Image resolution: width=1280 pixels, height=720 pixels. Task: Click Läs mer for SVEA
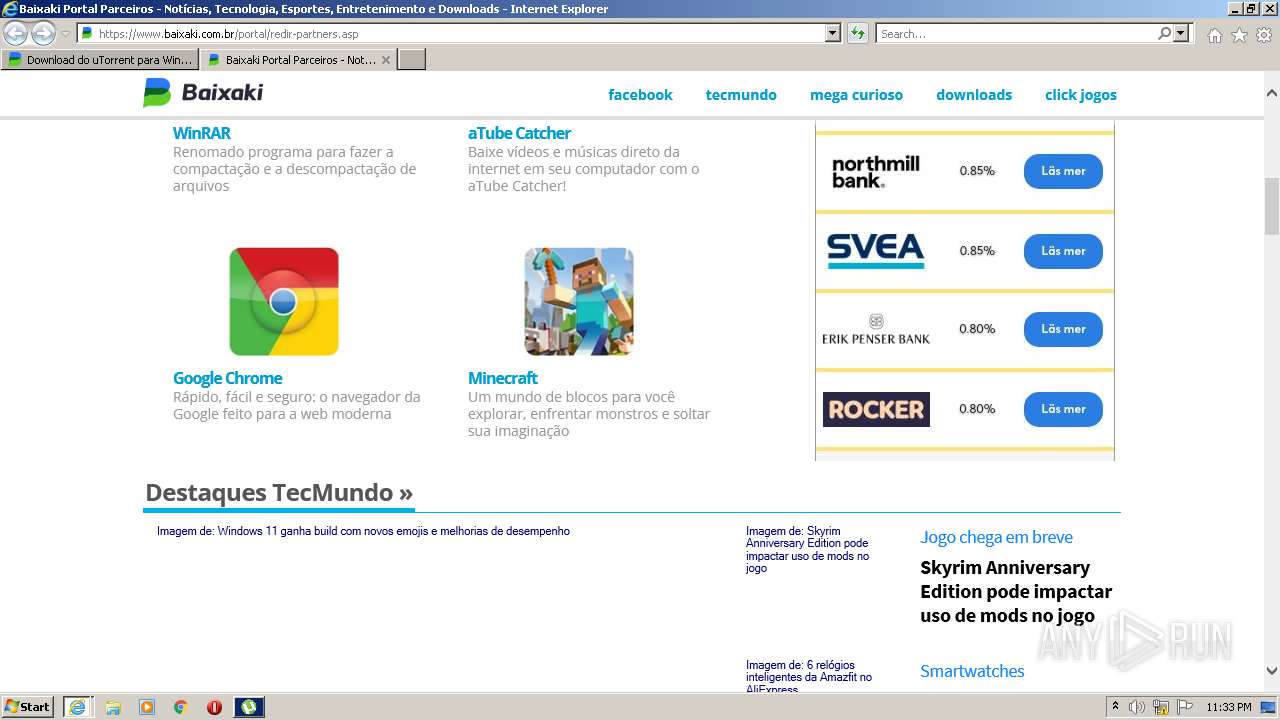pyautogui.click(x=1063, y=251)
